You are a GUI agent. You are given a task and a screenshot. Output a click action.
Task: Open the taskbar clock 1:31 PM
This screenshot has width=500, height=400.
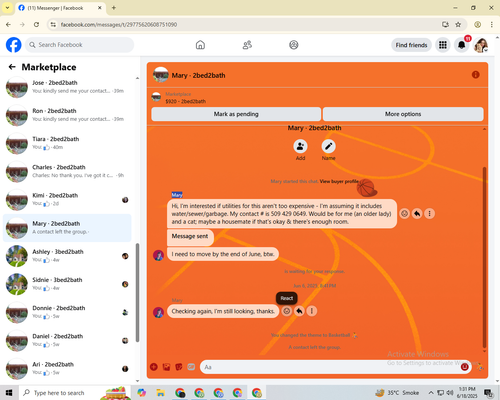[x=467, y=393]
